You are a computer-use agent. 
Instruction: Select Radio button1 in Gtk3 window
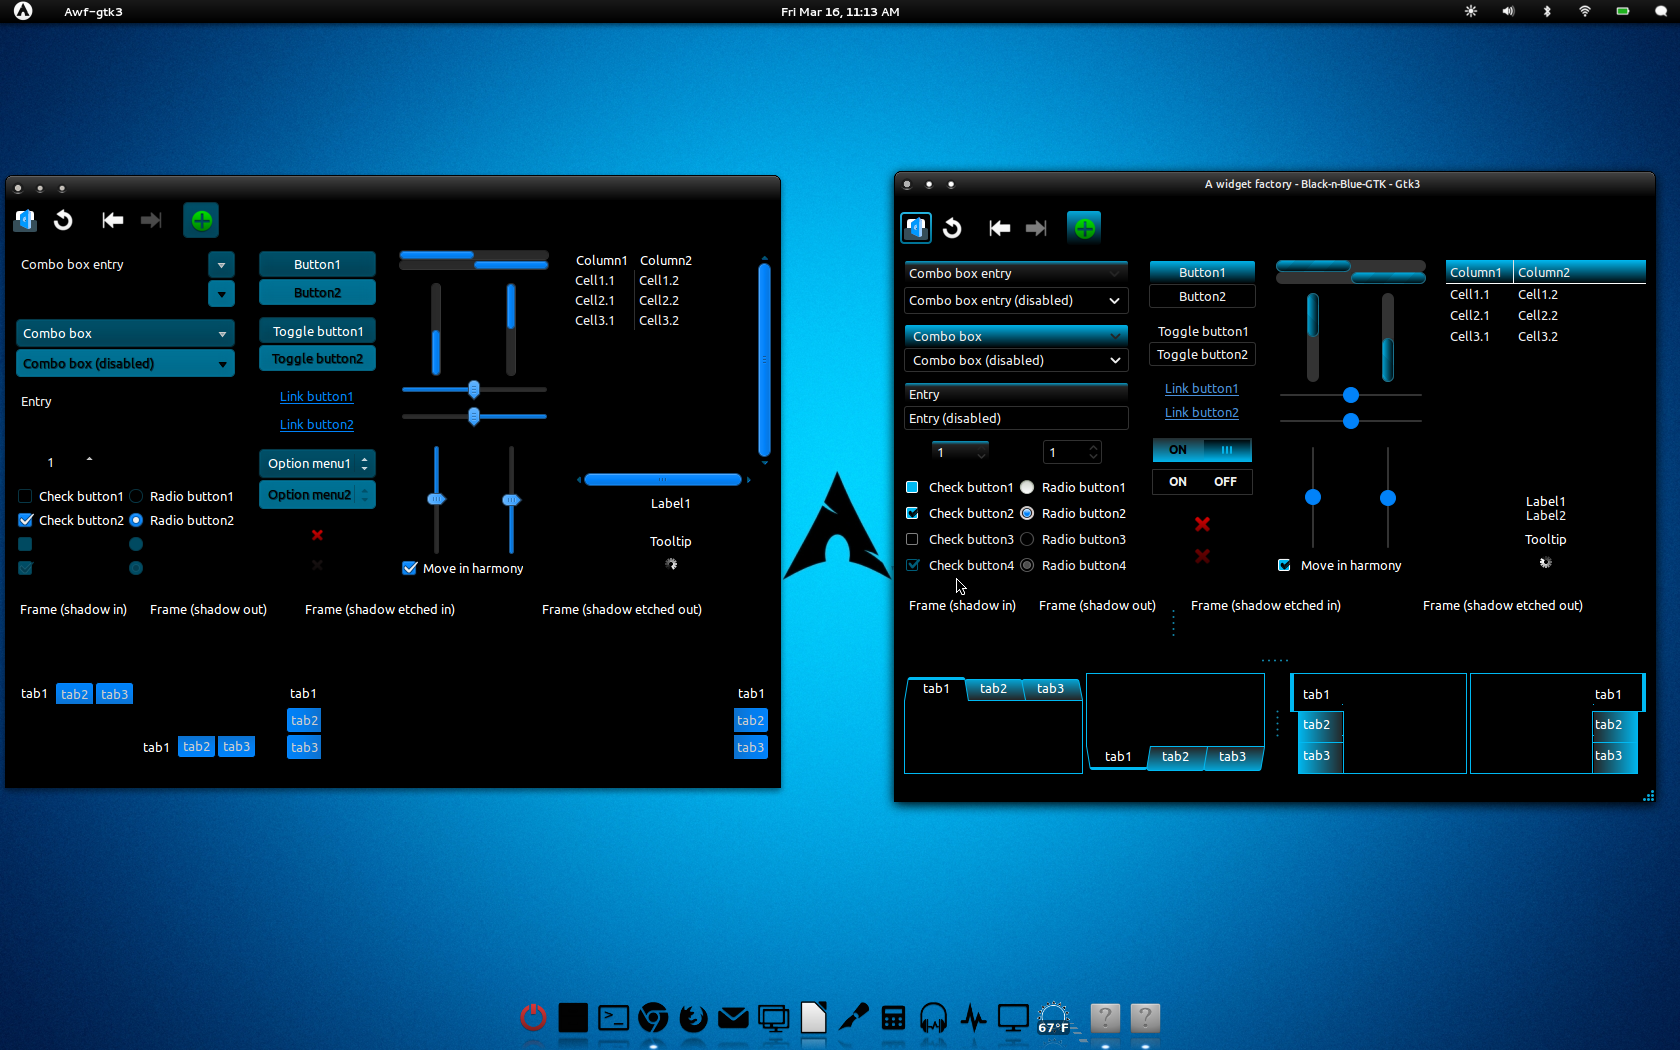(x=1027, y=487)
